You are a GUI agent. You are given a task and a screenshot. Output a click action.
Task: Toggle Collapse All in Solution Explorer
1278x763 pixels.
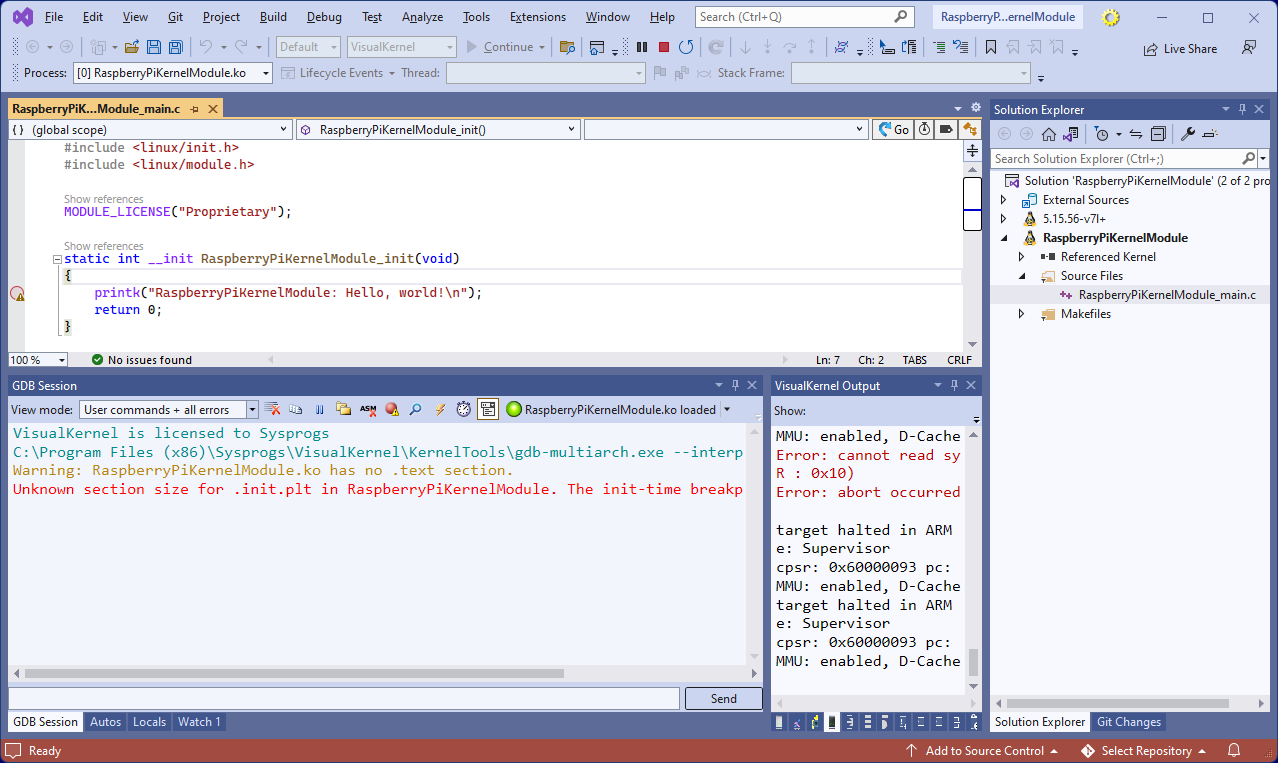click(1158, 134)
